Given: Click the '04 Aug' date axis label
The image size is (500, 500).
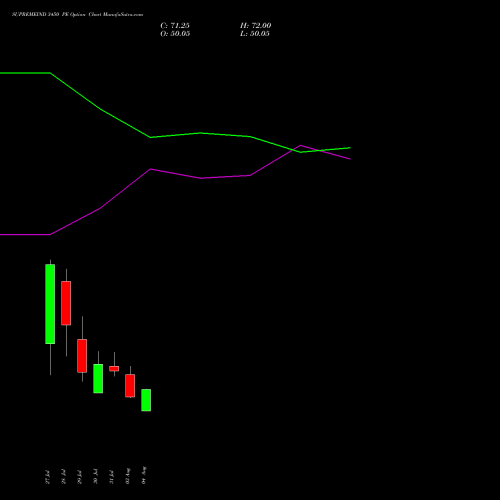Looking at the screenshot, I should [x=144, y=475].
